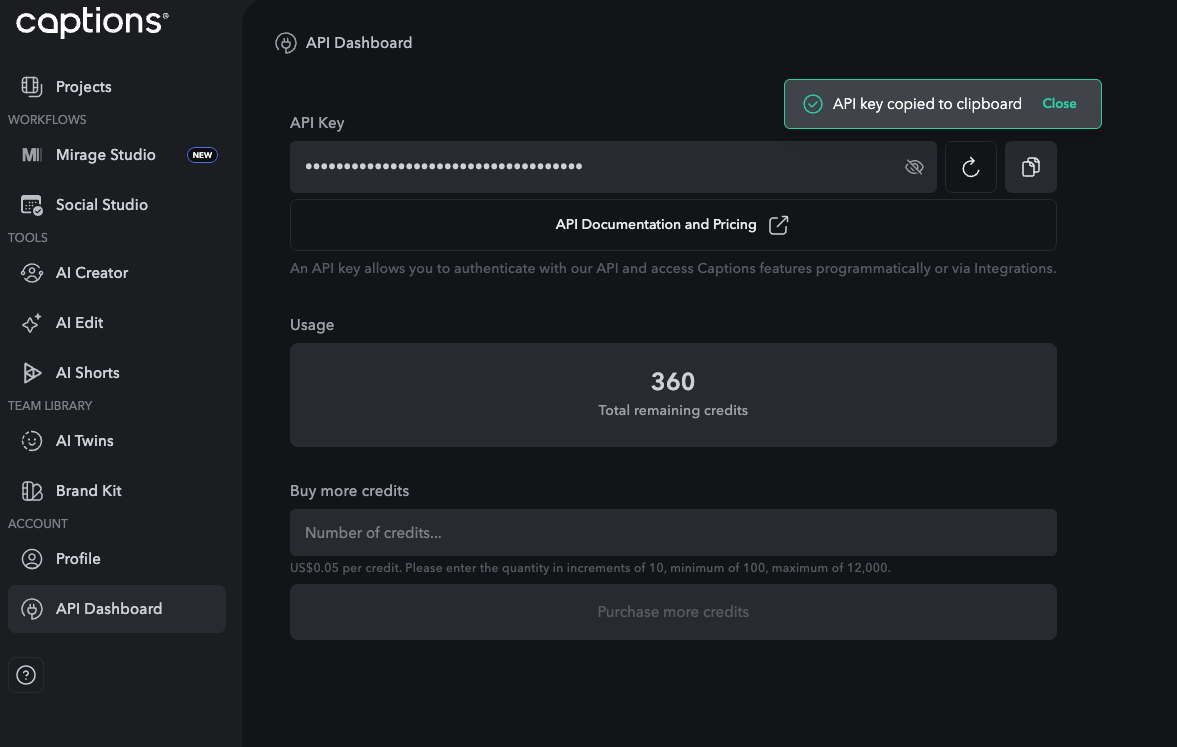Open the help question-mark button
Viewport: 1177px width, 747px height.
tap(26, 675)
